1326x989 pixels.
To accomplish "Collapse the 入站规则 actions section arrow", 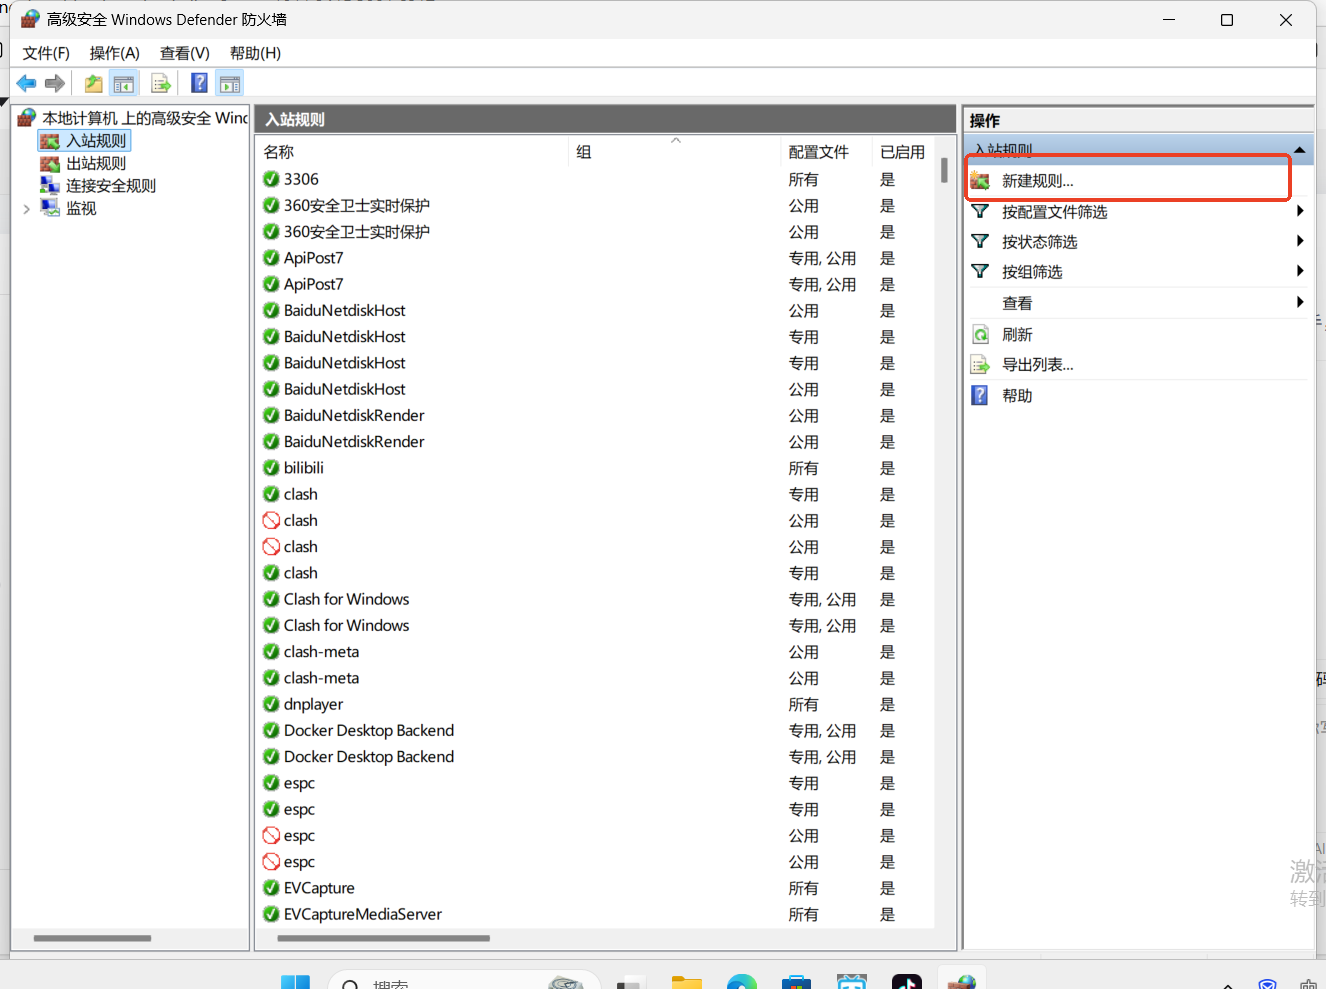I will click(1299, 150).
